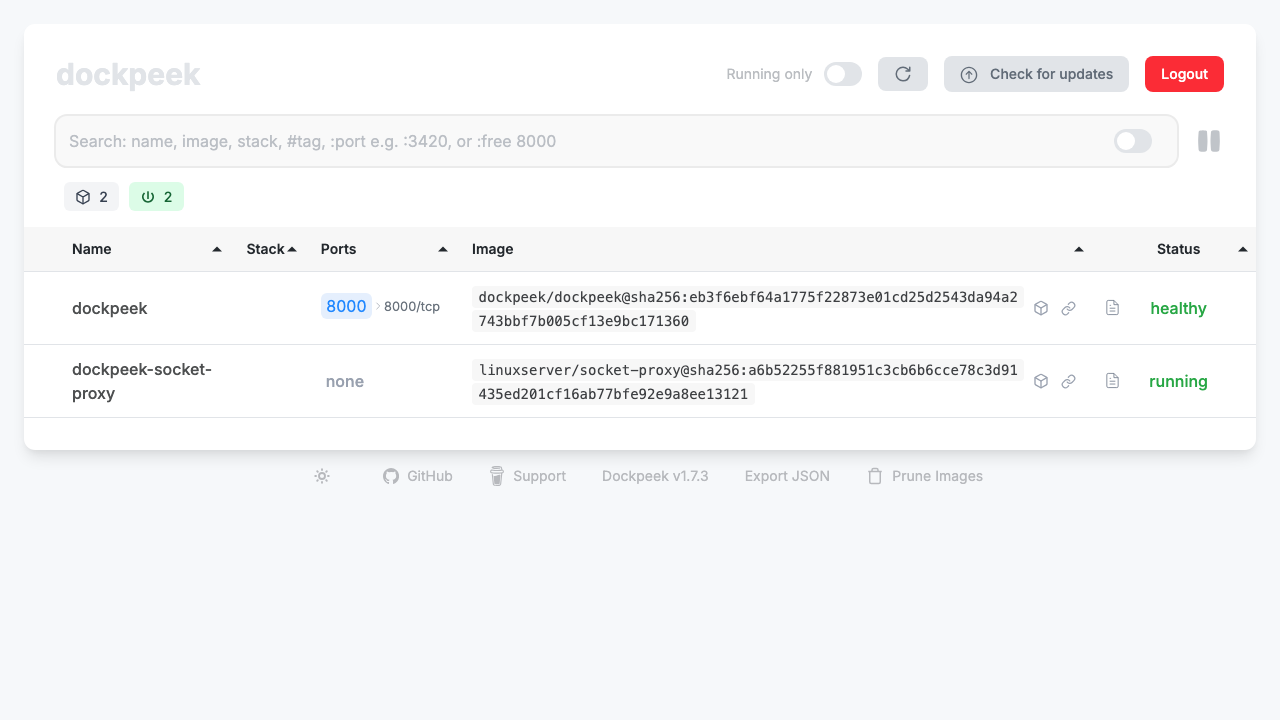This screenshot has width=1280, height=720.
Task: Click Export JSON in the footer
Action: (x=787, y=476)
